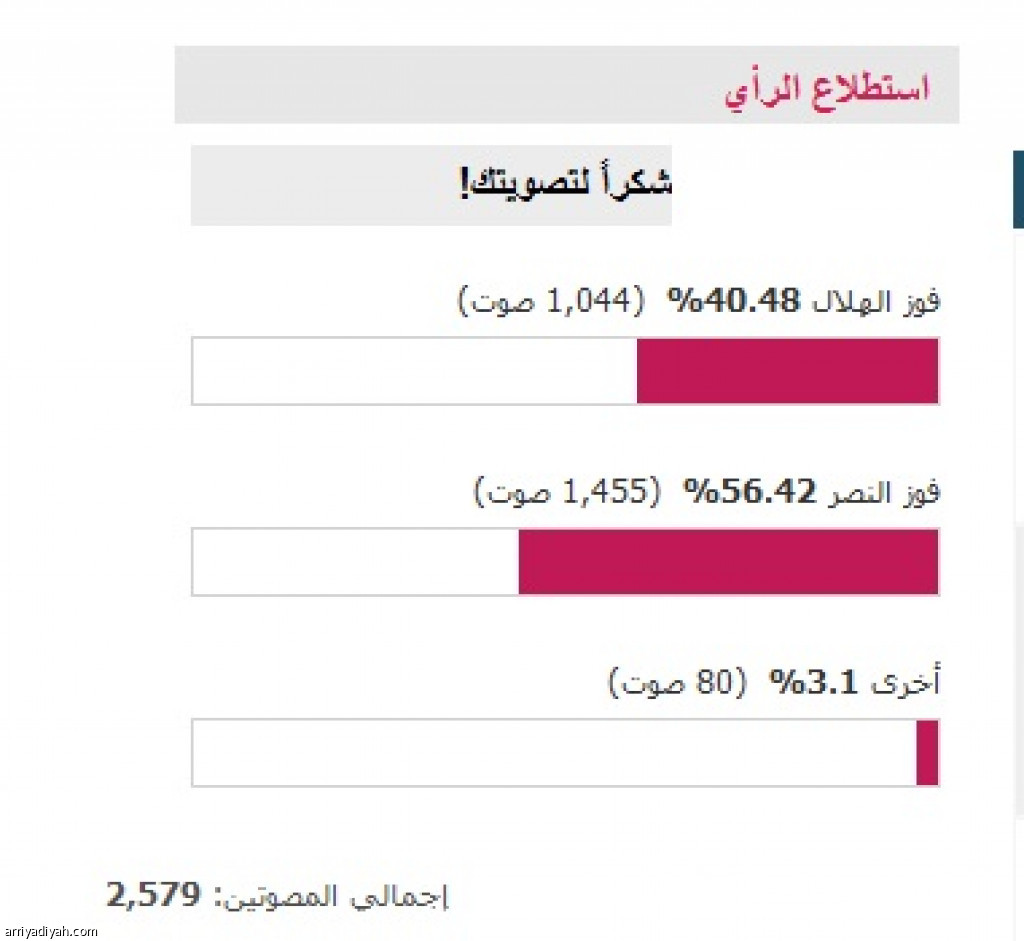Viewport: 1024px width, 941px height.
Task: Click the 3.1% percentage text
Action: [x=812, y=683]
